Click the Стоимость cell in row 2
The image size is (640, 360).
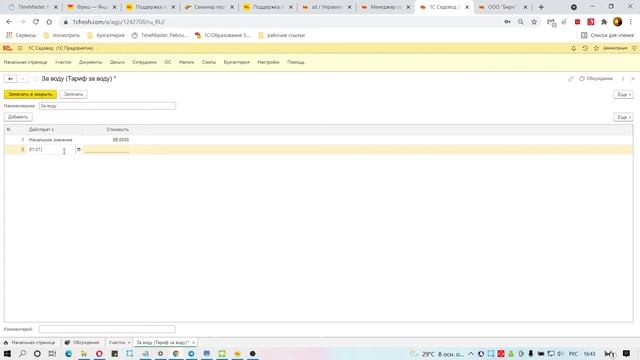[x=107, y=149]
